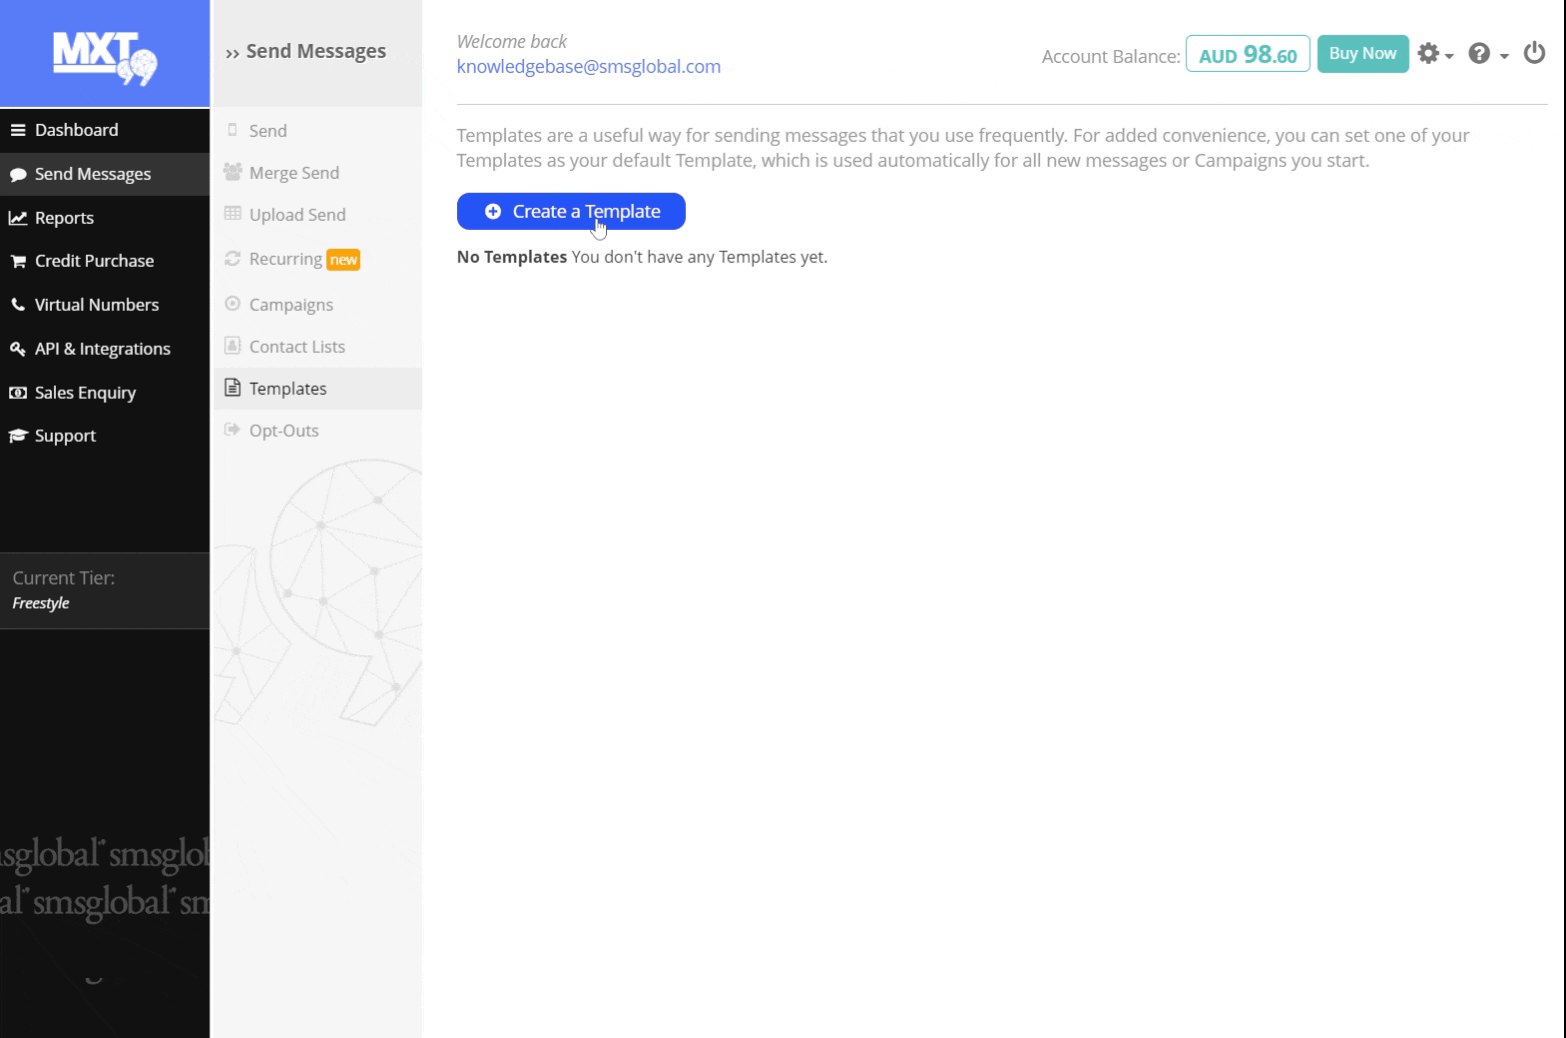Expand the help question mark menu
The image size is (1566, 1038).
click(x=1487, y=54)
